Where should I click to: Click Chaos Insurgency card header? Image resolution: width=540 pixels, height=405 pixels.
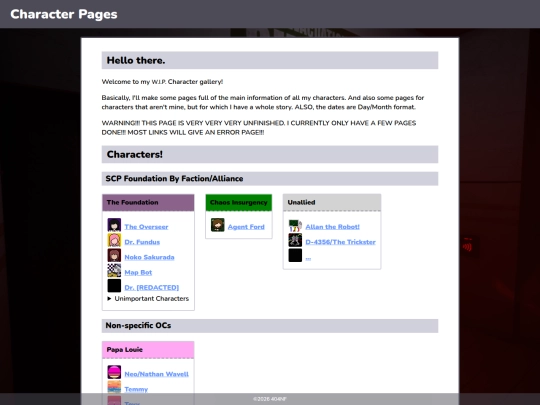tap(239, 202)
